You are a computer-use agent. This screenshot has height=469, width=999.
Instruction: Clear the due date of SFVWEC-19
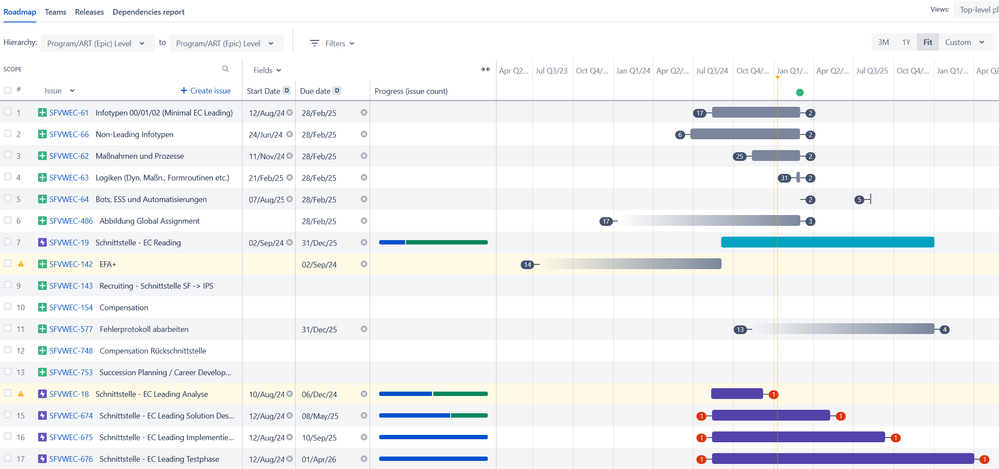tap(364, 242)
